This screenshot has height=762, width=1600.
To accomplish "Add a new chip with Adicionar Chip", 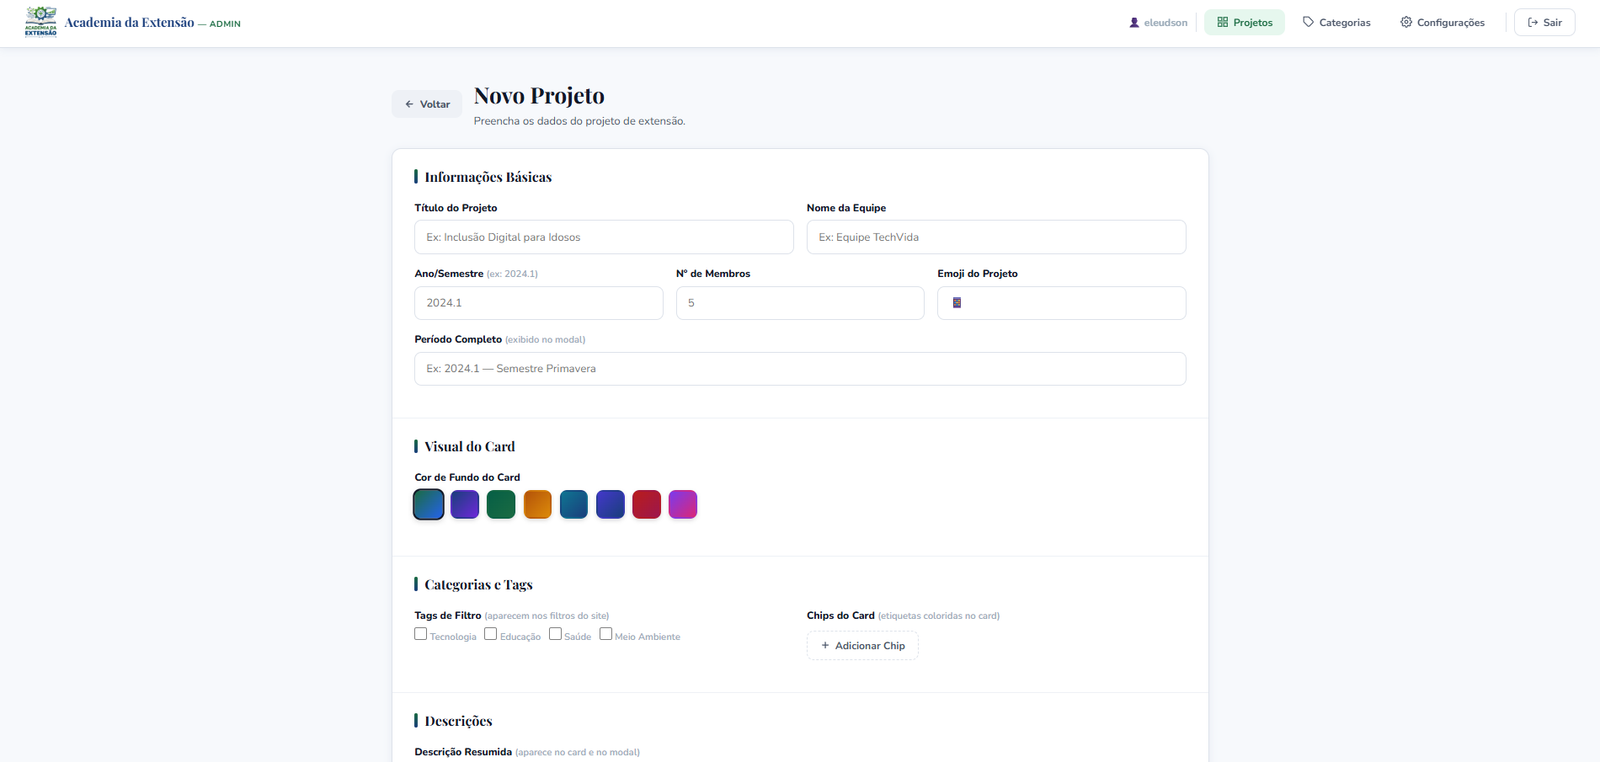I will point(862,646).
